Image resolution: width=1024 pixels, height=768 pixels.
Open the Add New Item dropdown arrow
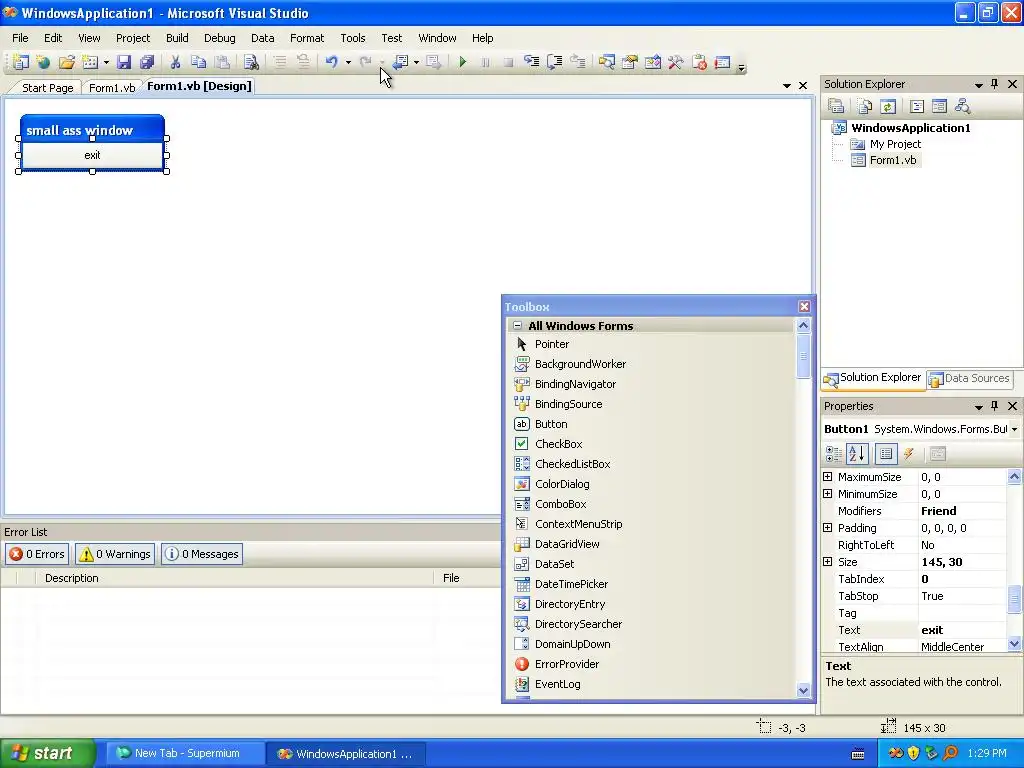click(106, 63)
